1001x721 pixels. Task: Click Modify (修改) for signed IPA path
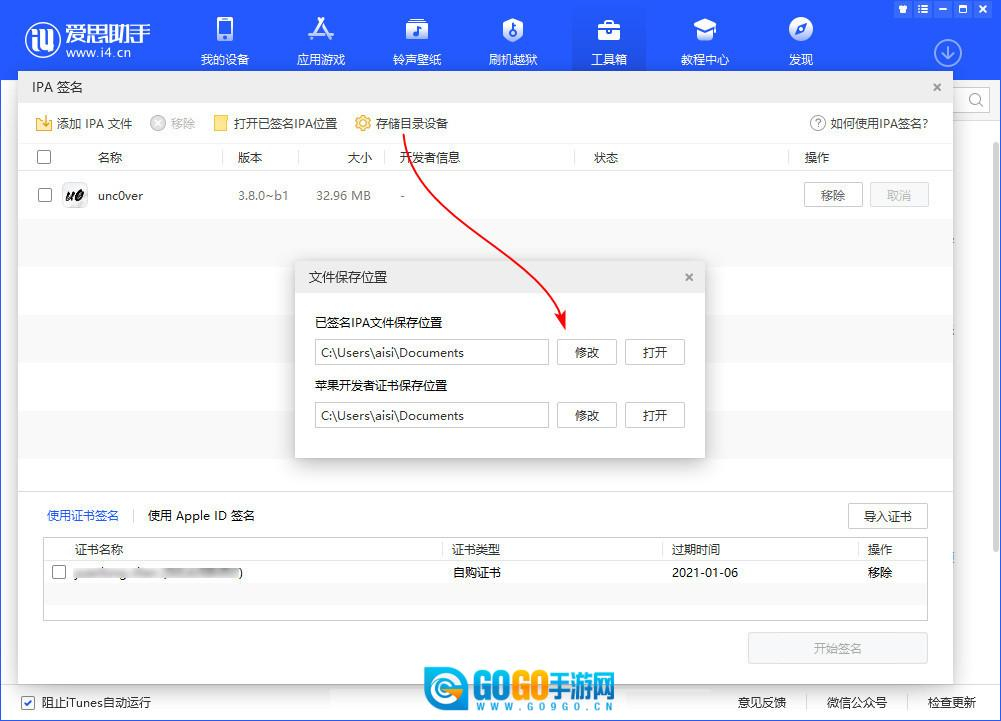pos(587,352)
